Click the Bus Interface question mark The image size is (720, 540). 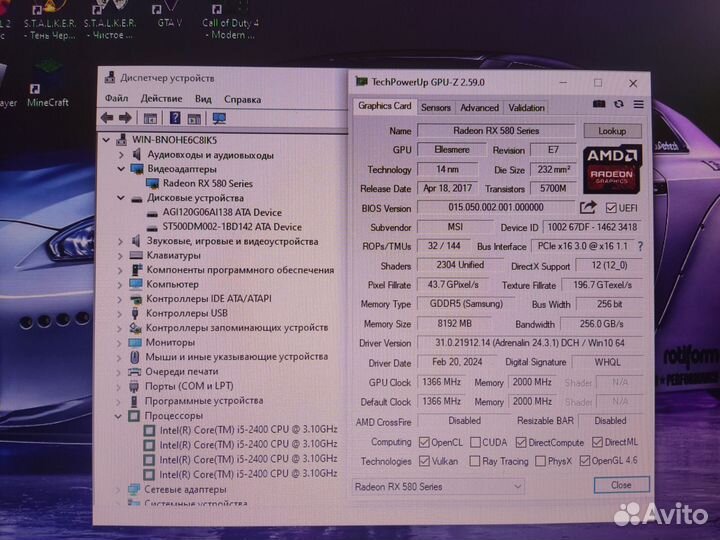click(640, 247)
